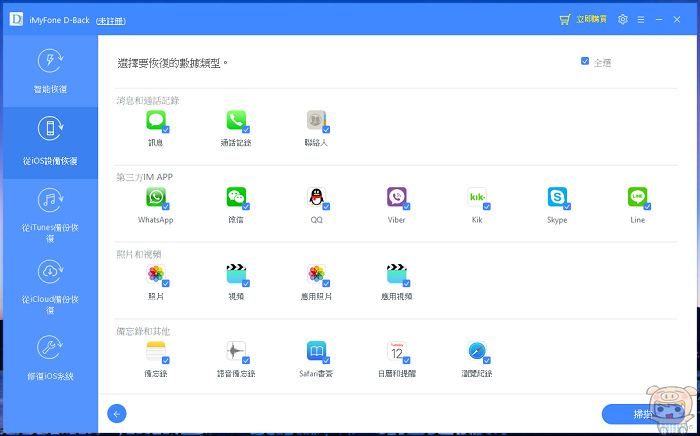Uncheck the select all (全選) checkbox
Screen dimensions: 700x436
click(x=585, y=62)
